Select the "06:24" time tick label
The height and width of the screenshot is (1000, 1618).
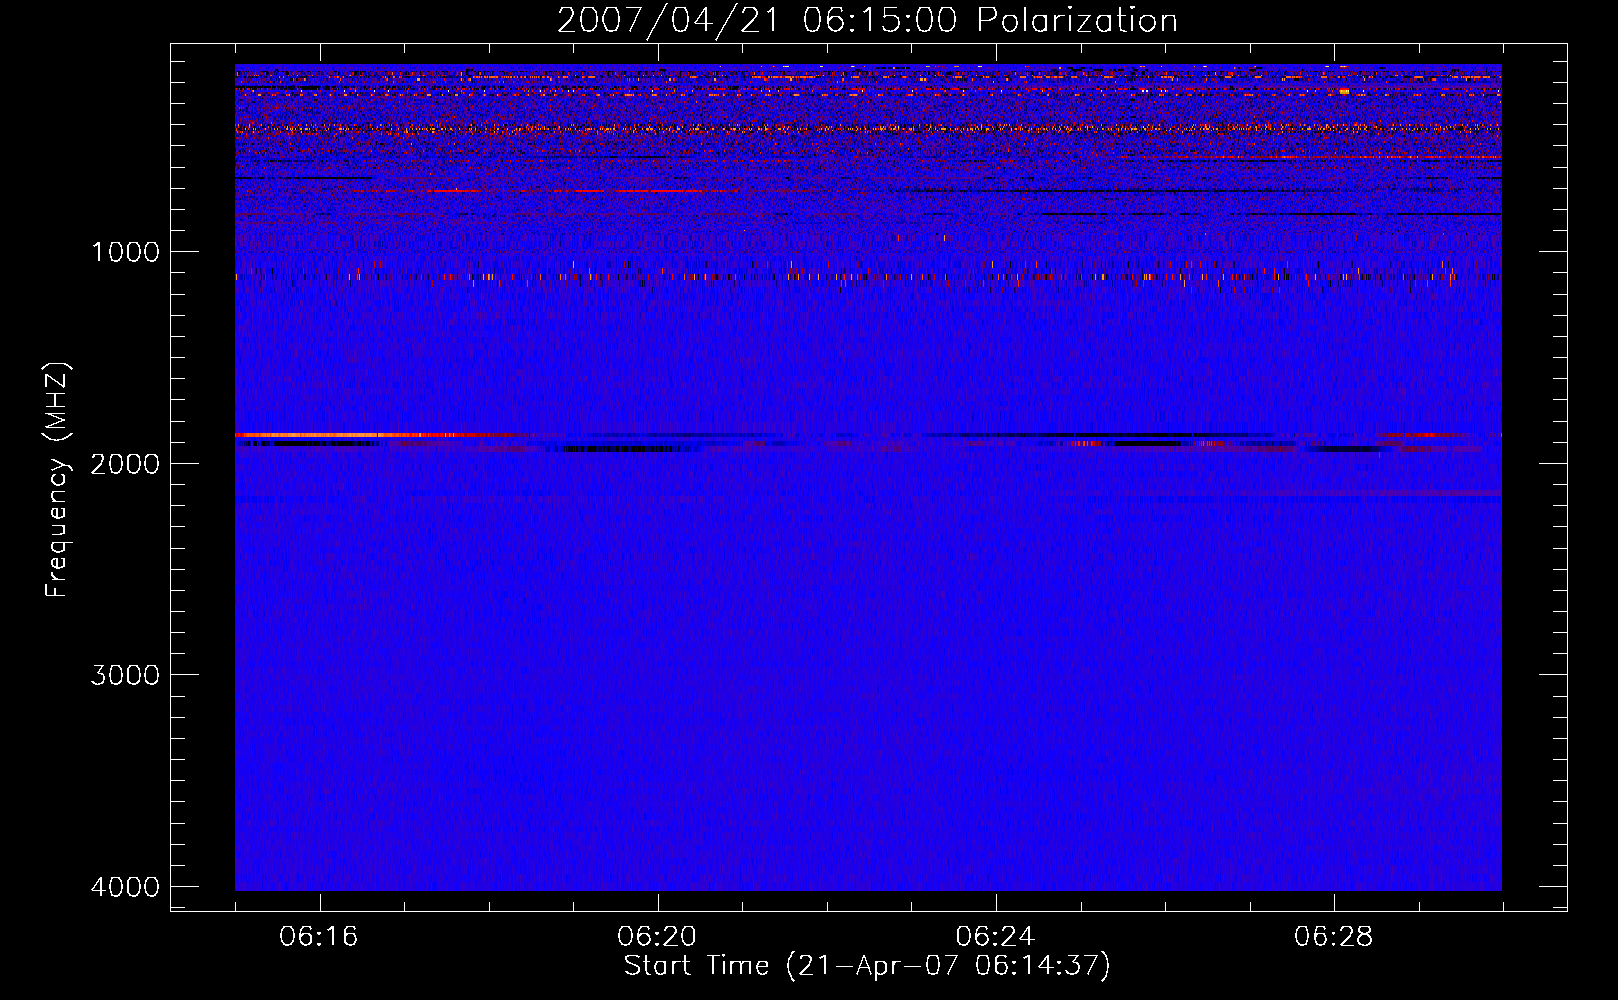(995, 937)
